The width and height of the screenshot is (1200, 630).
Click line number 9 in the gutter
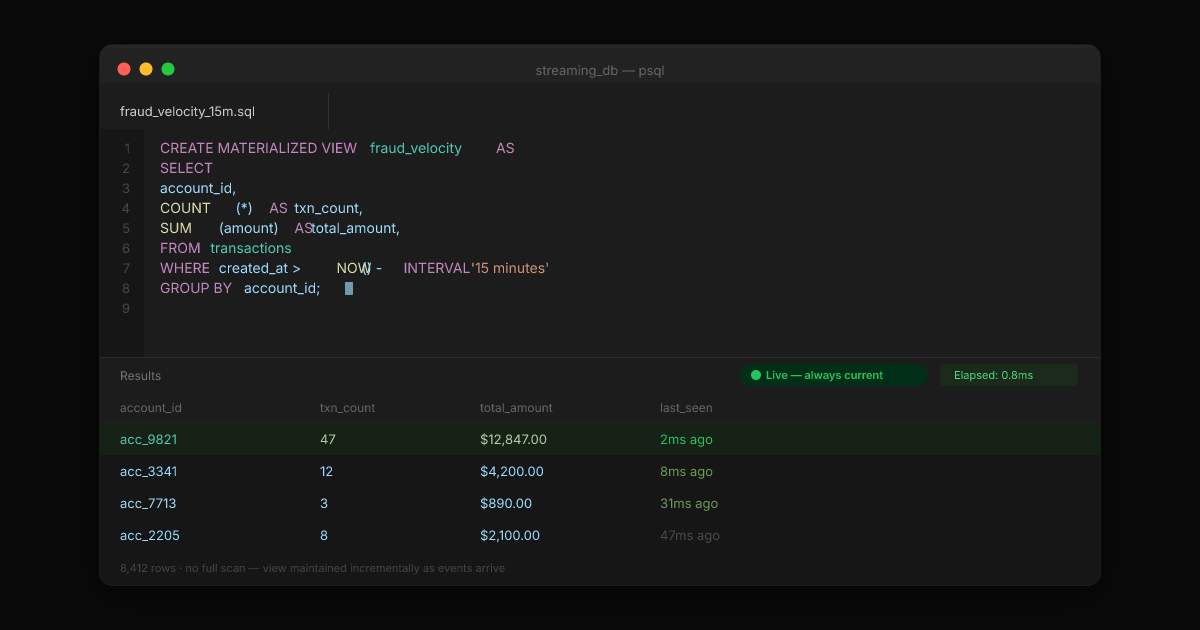126,308
